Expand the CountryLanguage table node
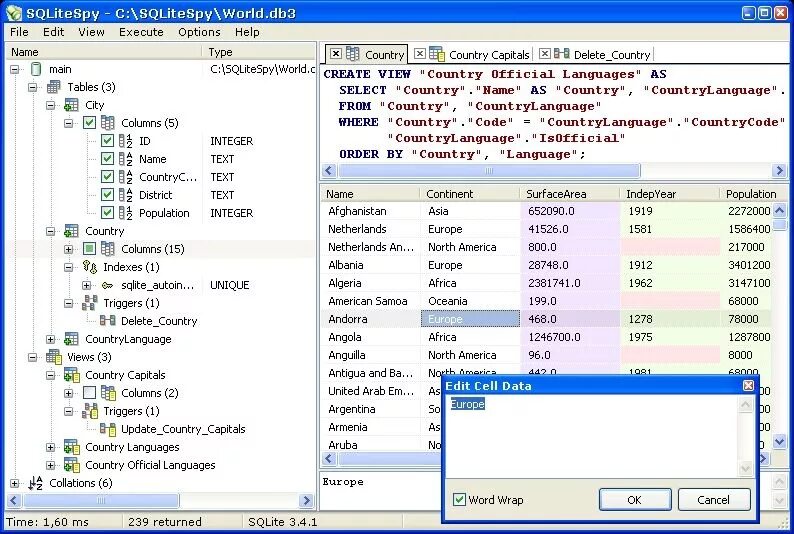794x534 pixels. coord(50,339)
